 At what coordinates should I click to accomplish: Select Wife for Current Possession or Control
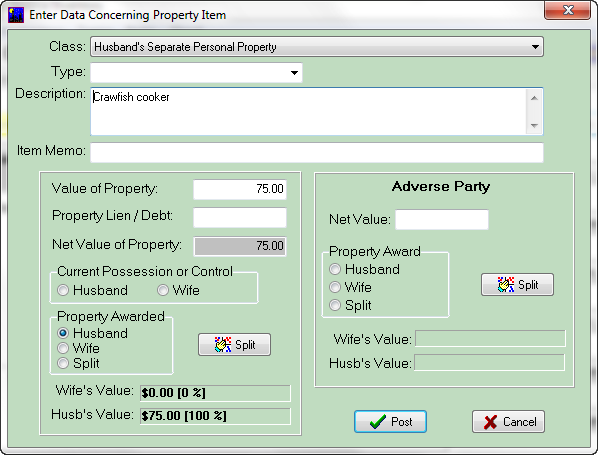[x=163, y=290]
